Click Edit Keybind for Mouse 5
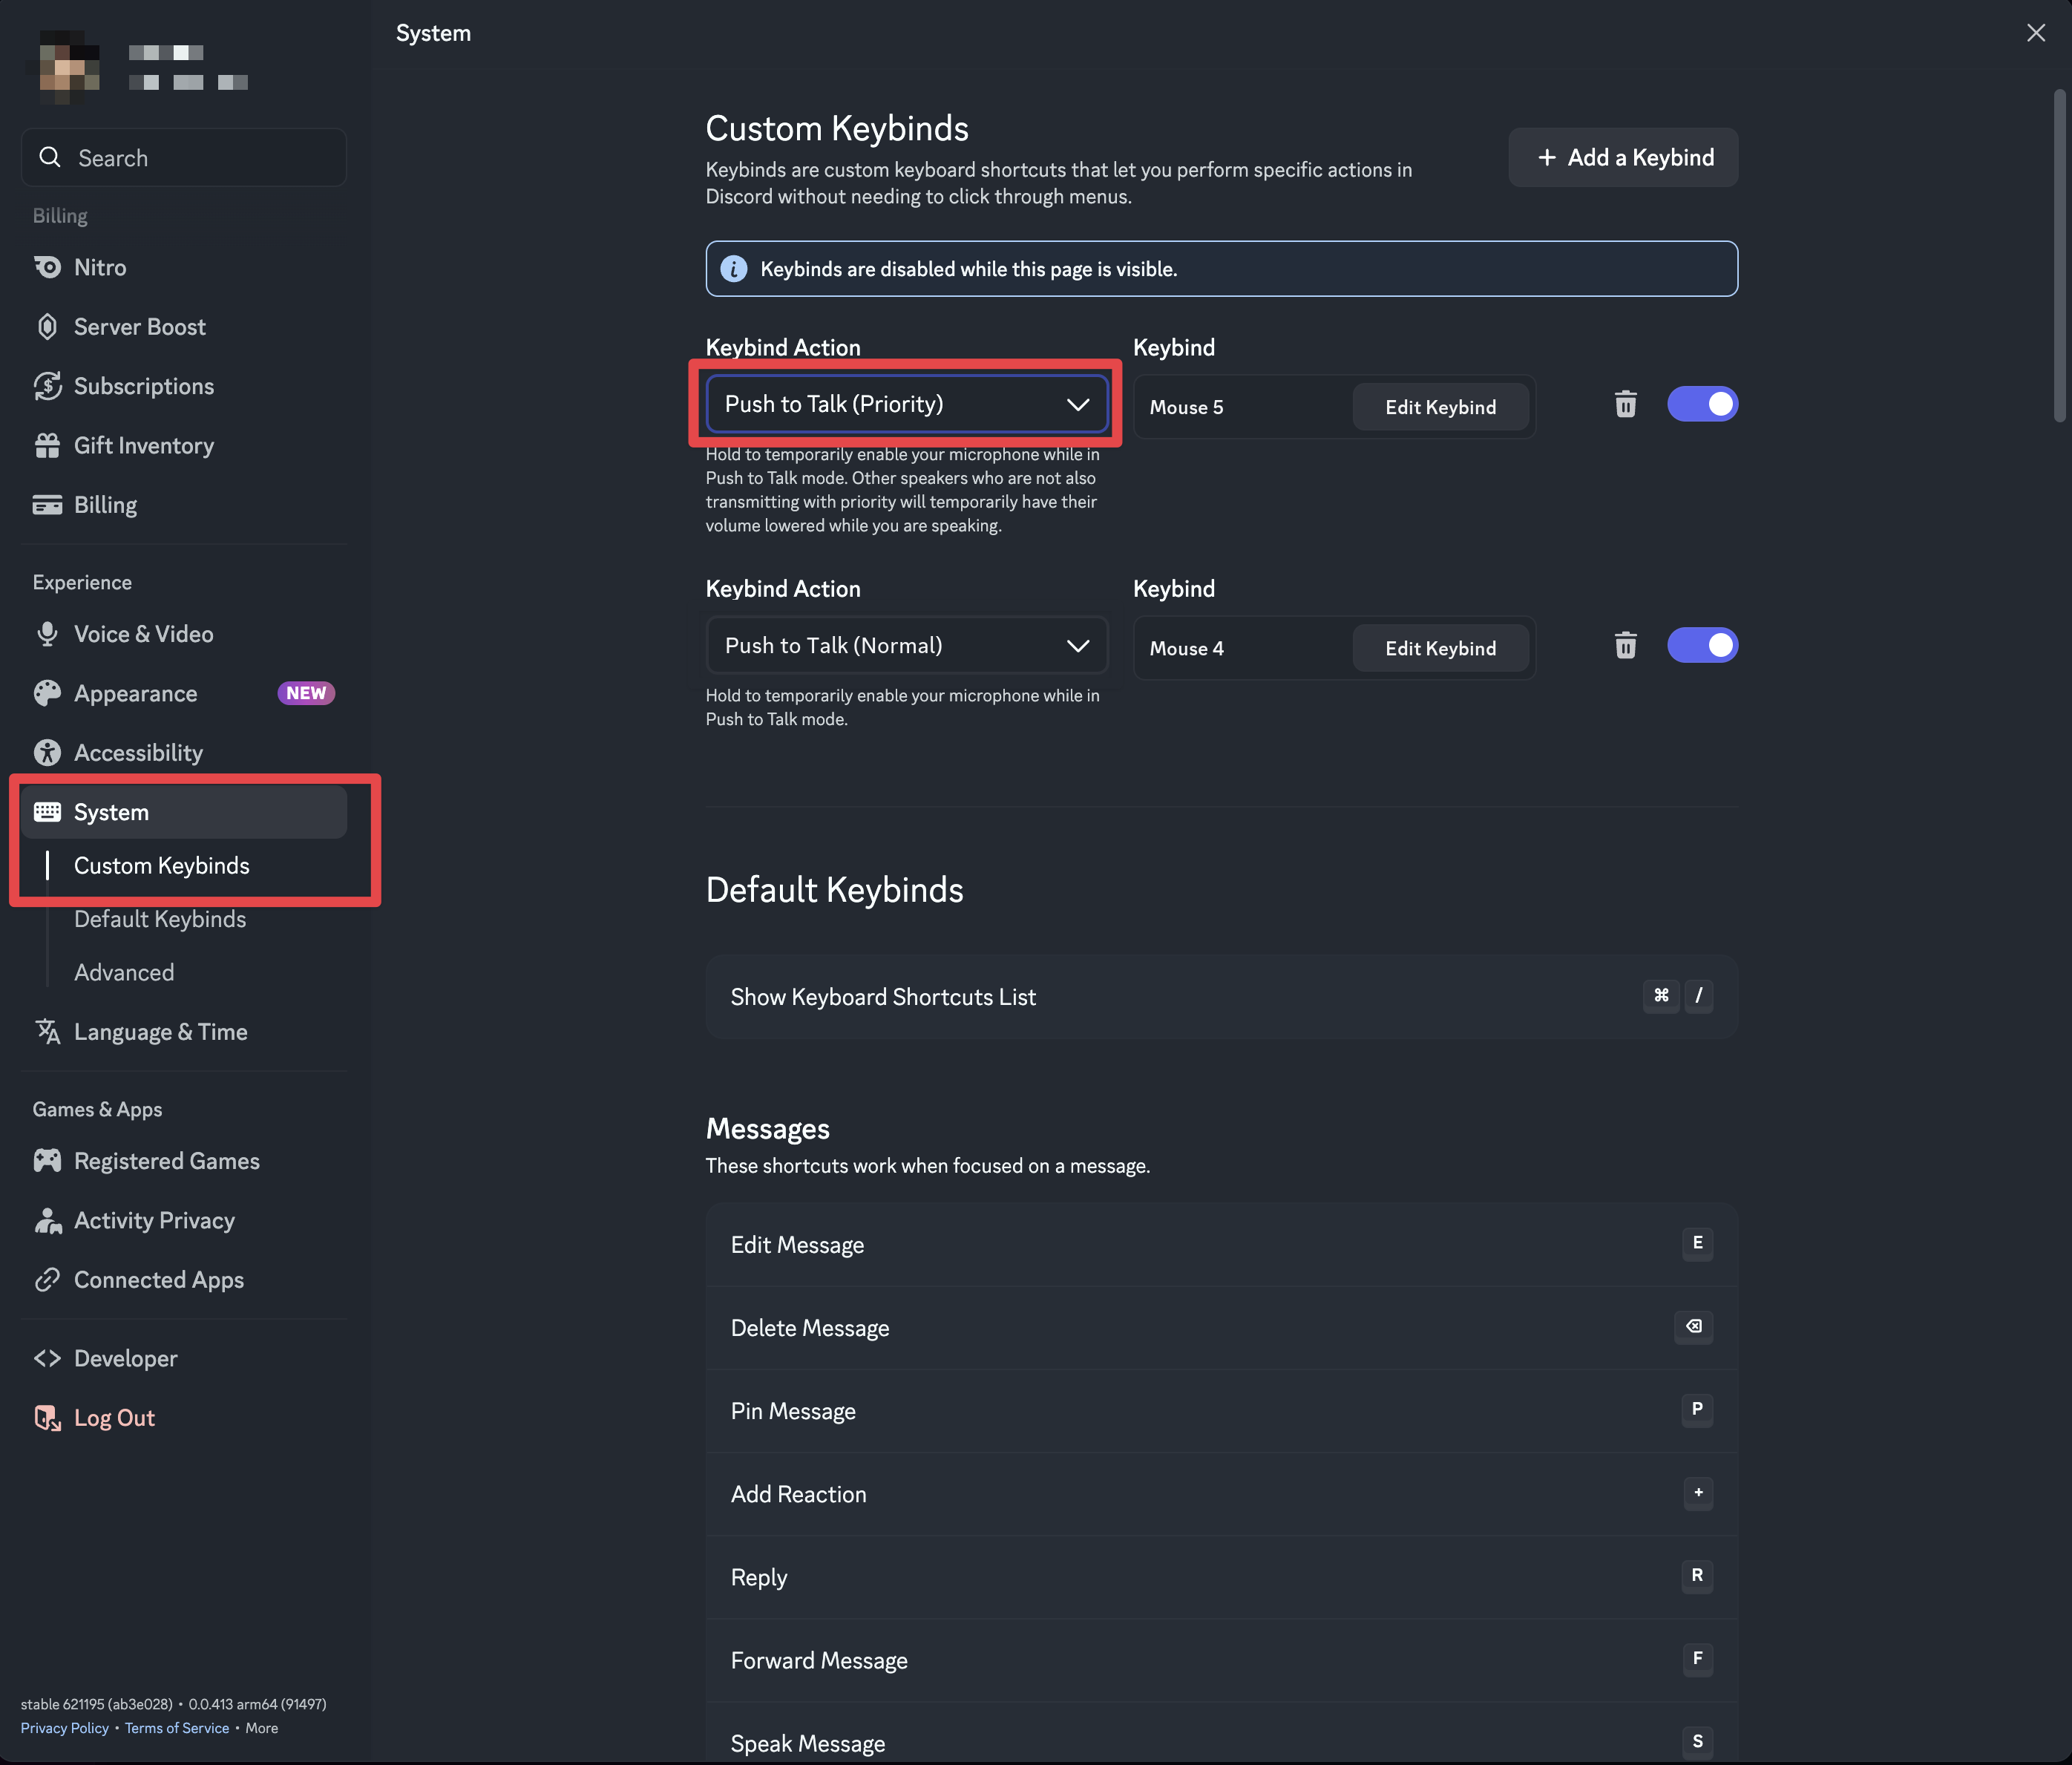 click(1440, 407)
